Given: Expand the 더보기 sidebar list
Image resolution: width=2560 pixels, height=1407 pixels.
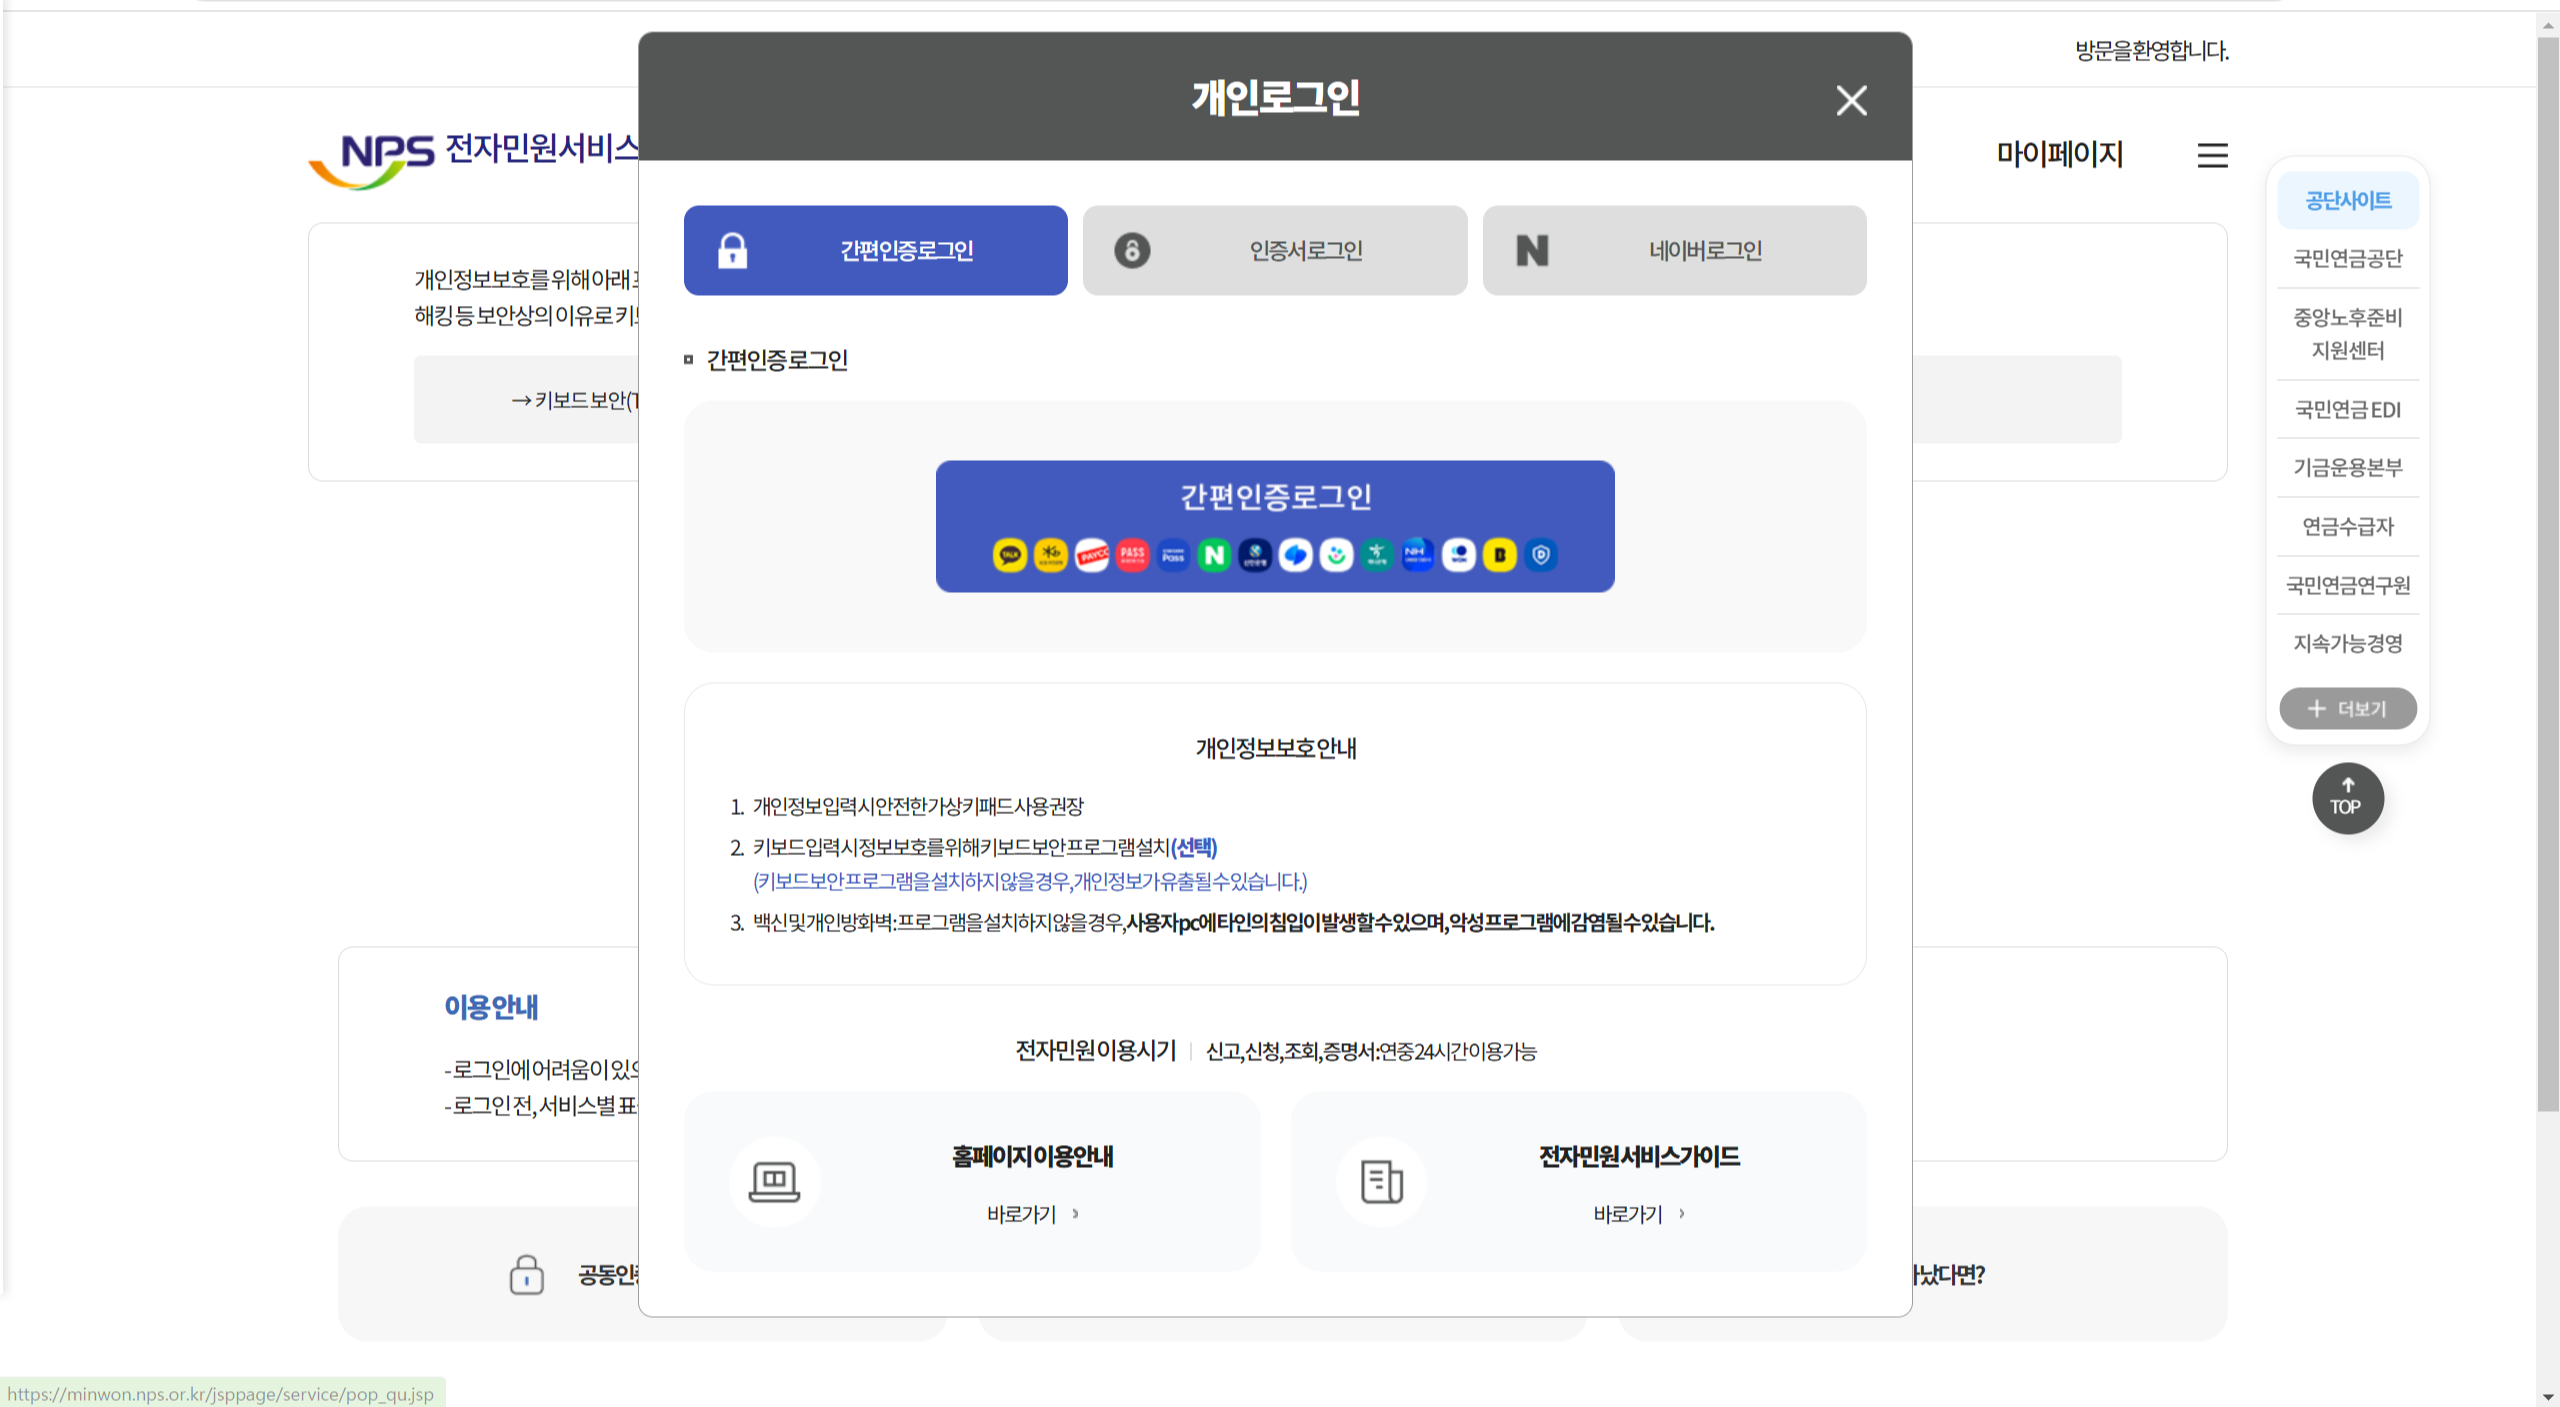Looking at the screenshot, I should tap(2348, 708).
